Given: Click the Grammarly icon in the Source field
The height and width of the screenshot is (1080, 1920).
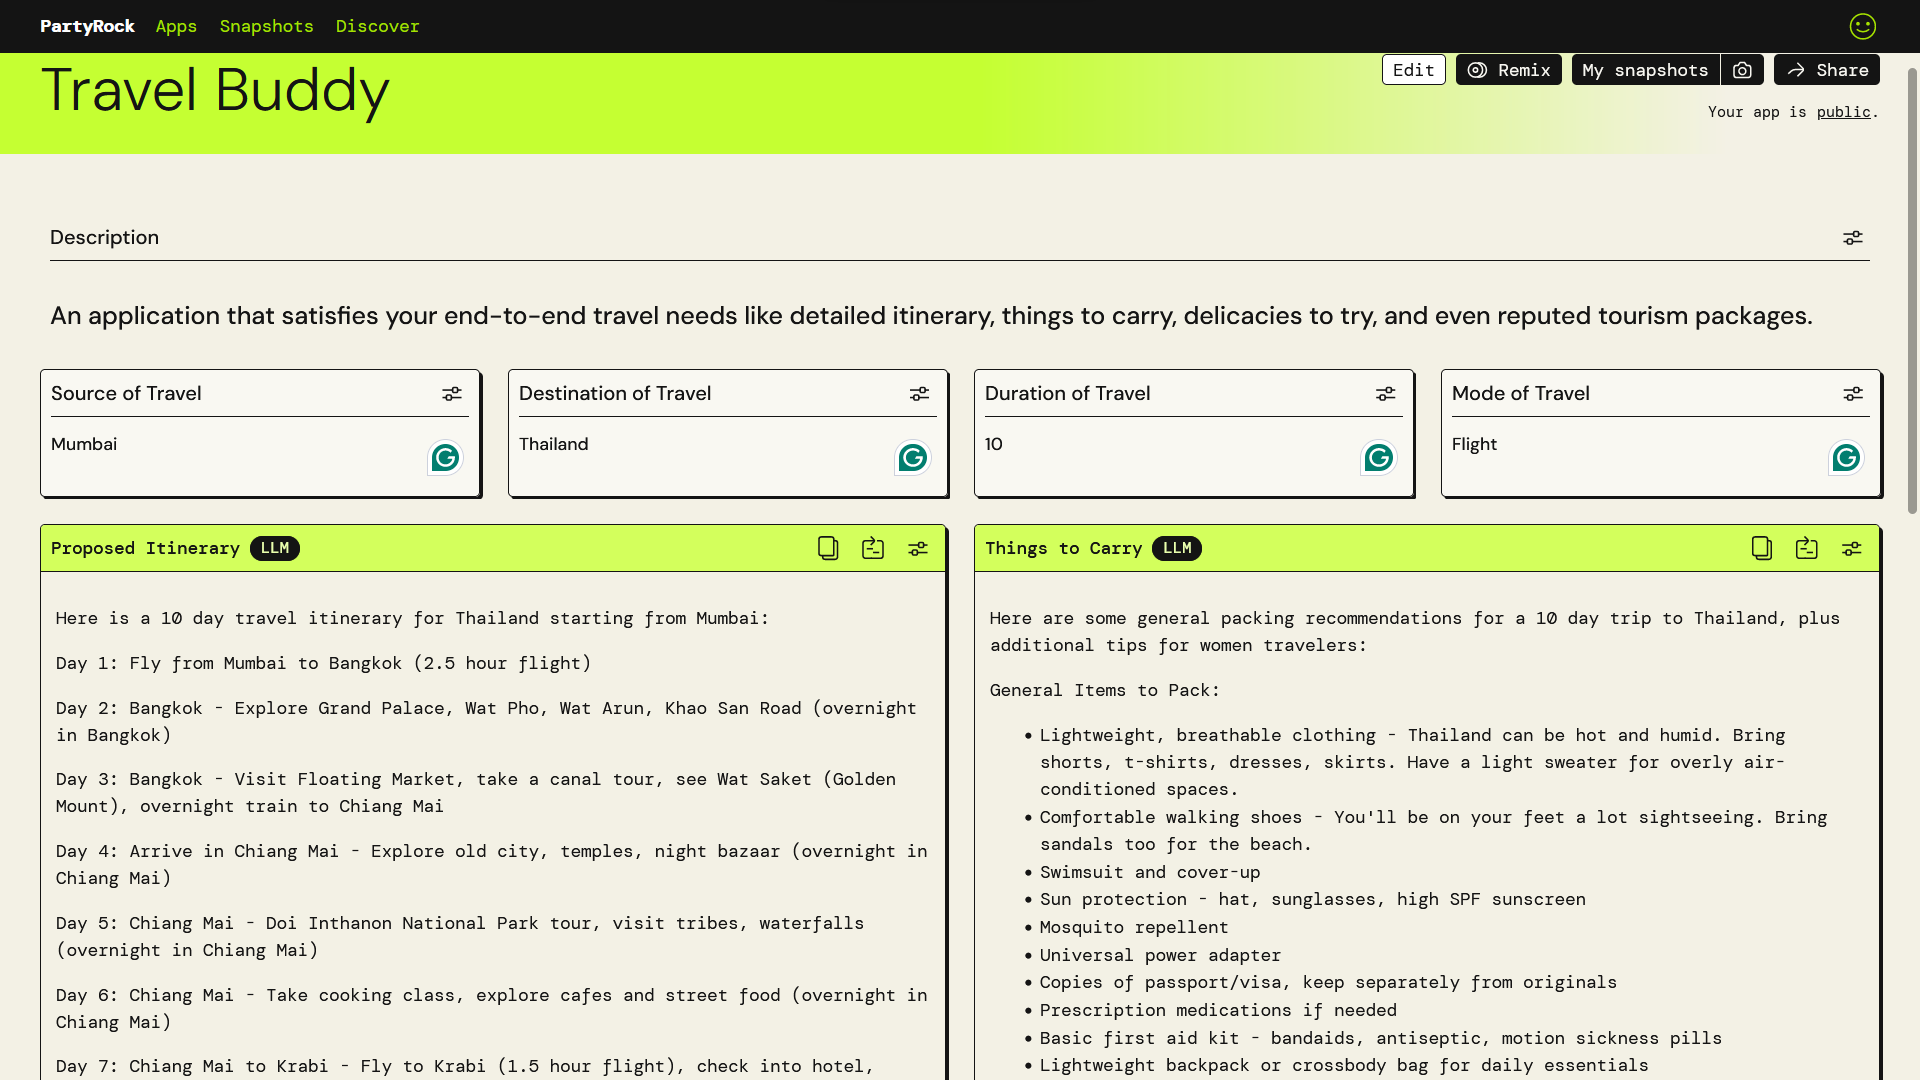Looking at the screenshot, I should click(445, 458).
